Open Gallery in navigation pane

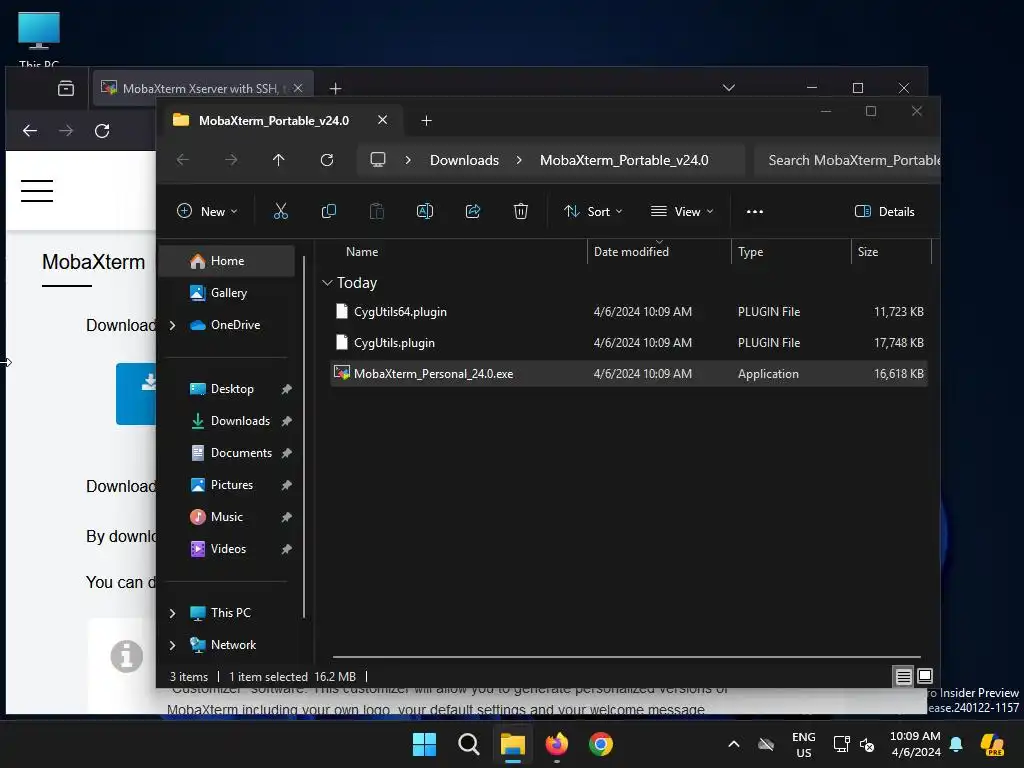click(229, 293)
